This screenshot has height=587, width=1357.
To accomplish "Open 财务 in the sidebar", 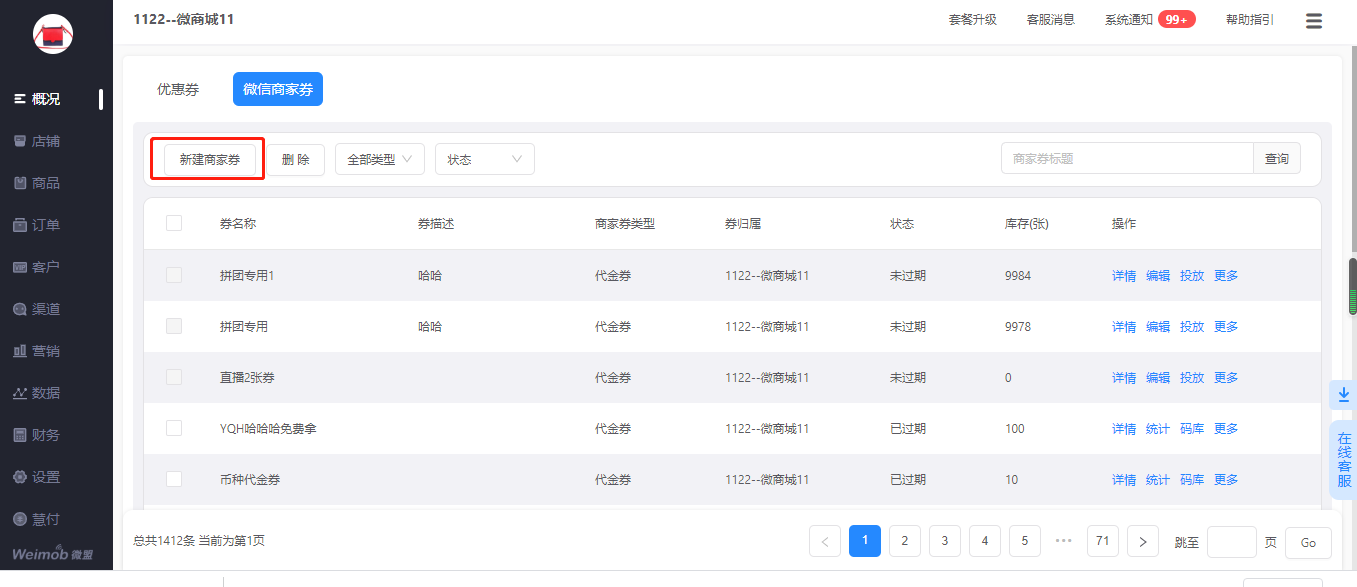I will click(x=46, y=435).
